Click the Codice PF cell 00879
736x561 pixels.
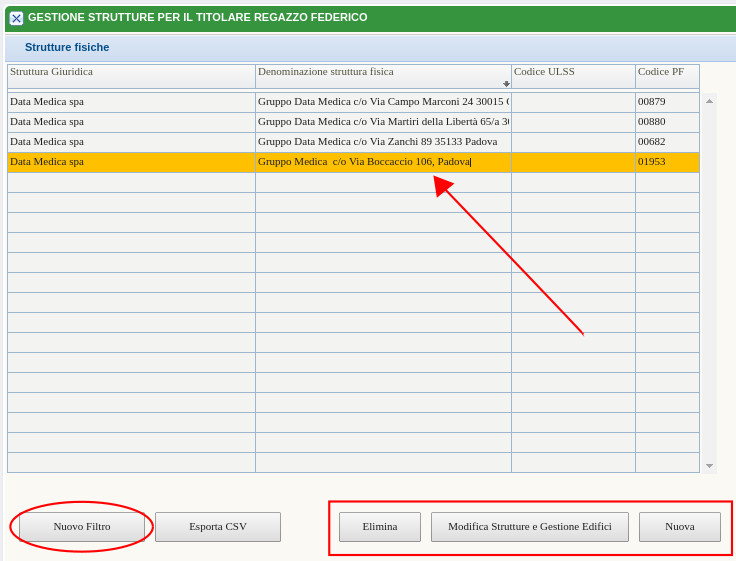(x=667, y=102)
